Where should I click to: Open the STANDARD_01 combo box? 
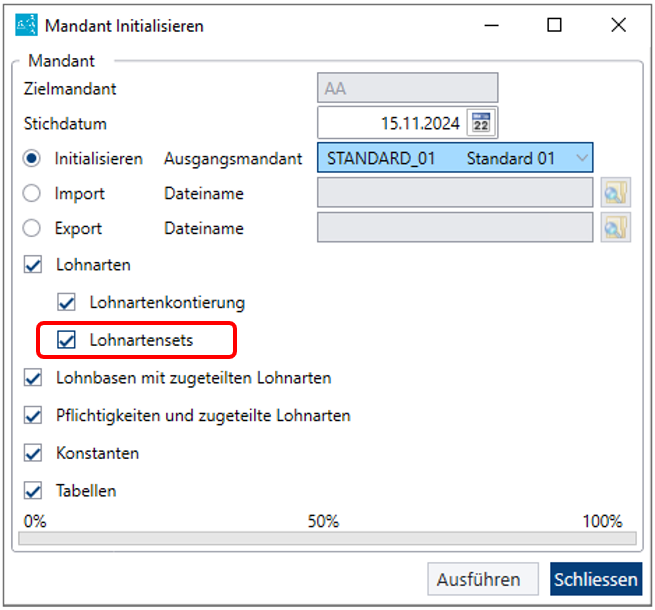click(x=455, y=158)
